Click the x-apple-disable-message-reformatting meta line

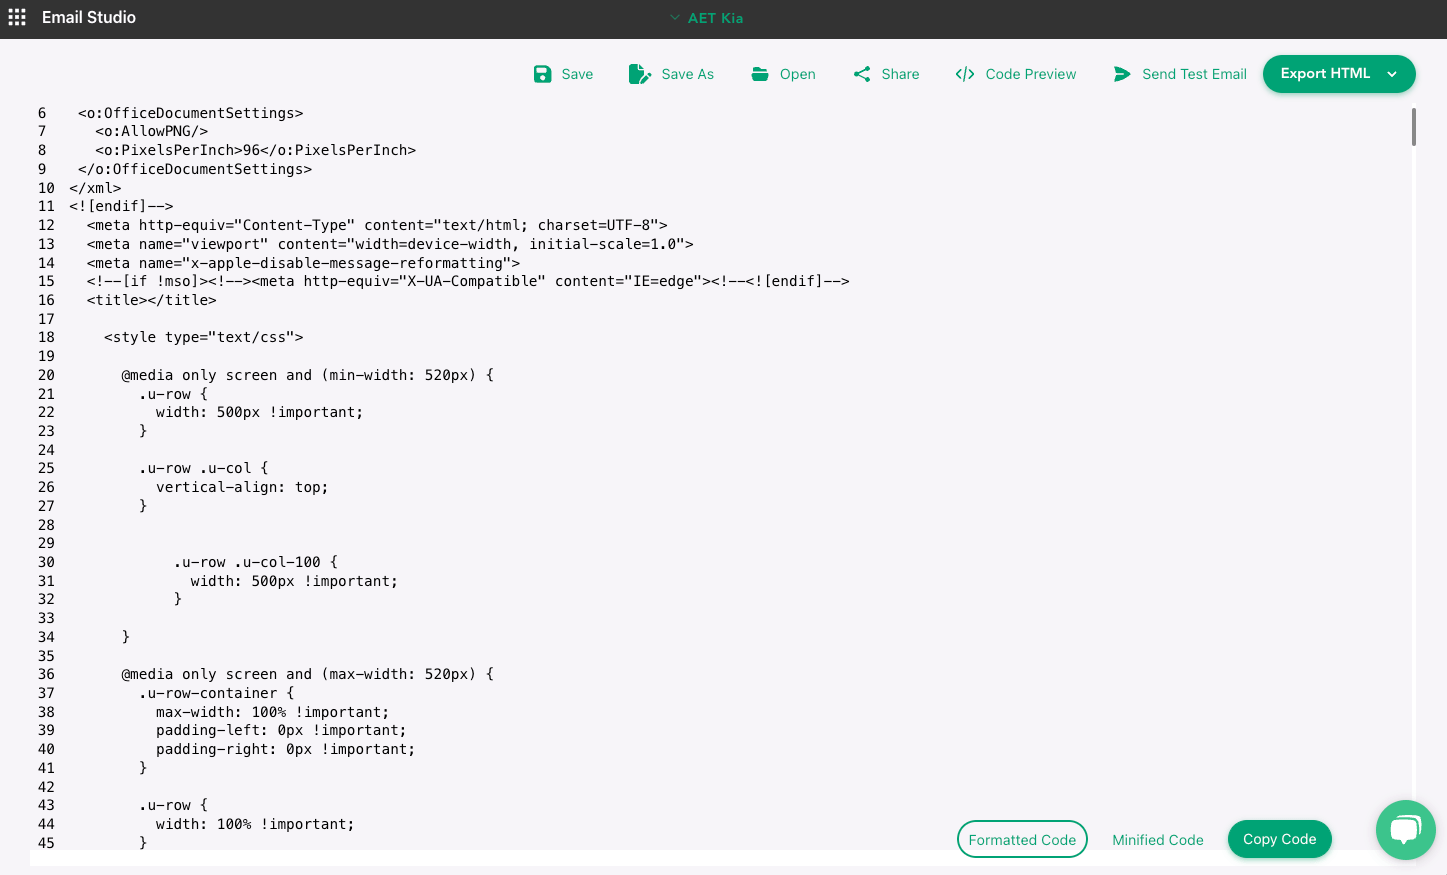303,263
